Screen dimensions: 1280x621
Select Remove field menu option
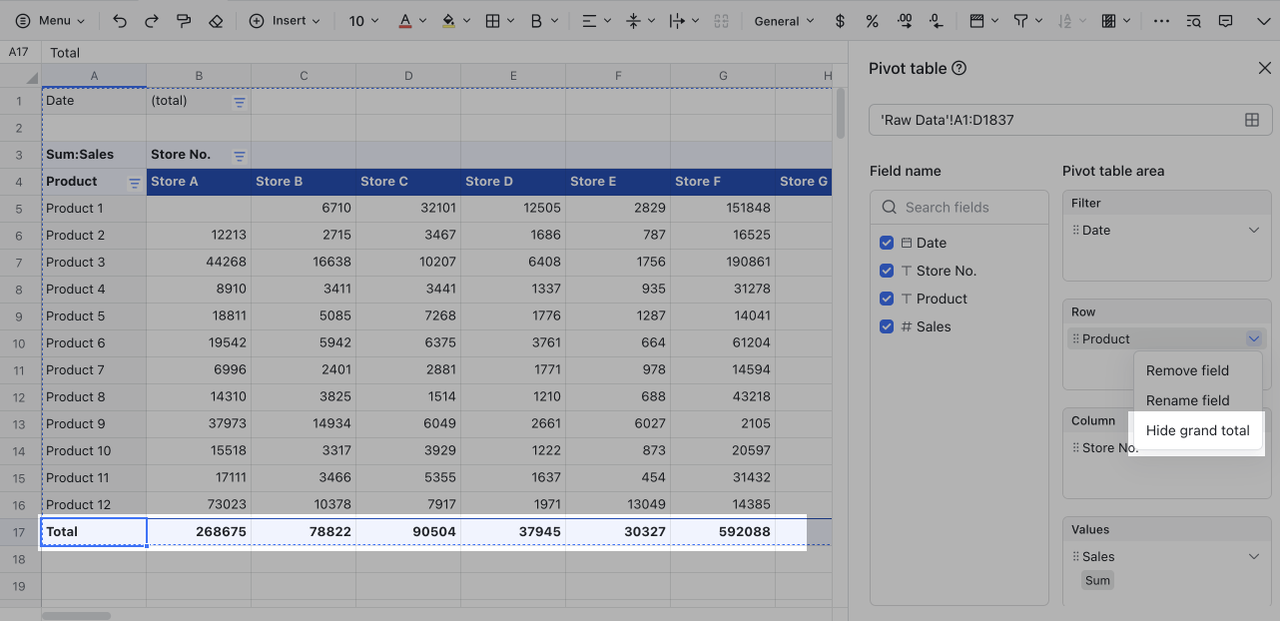click(1187, 371)
